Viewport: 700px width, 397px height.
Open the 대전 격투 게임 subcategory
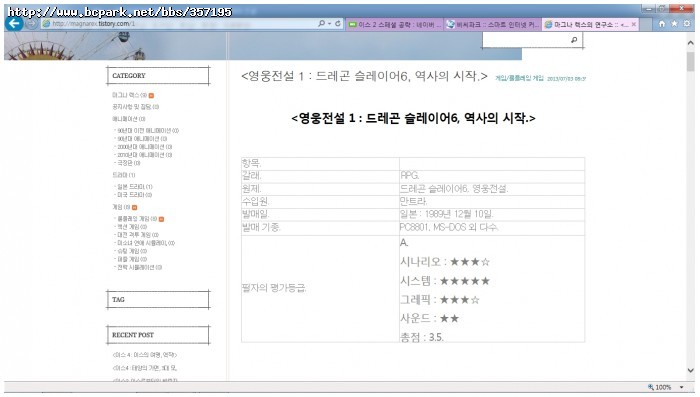(138, 235)
